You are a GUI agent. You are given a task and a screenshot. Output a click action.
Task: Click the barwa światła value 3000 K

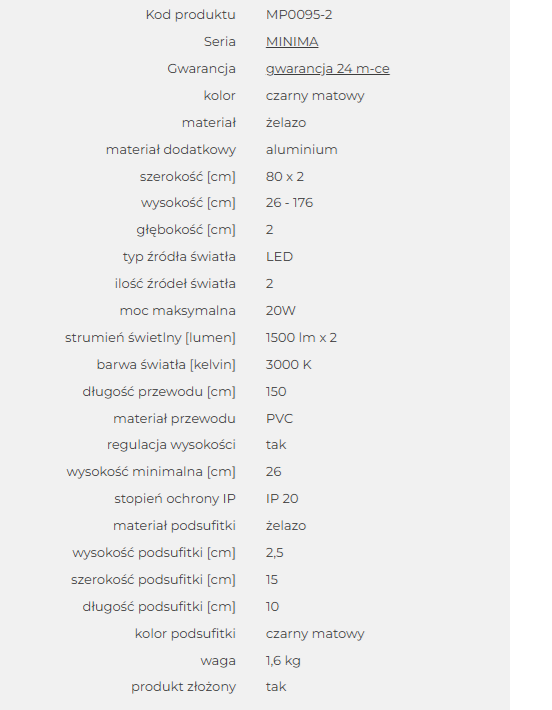pyautogui.click(x=288, y=365)
